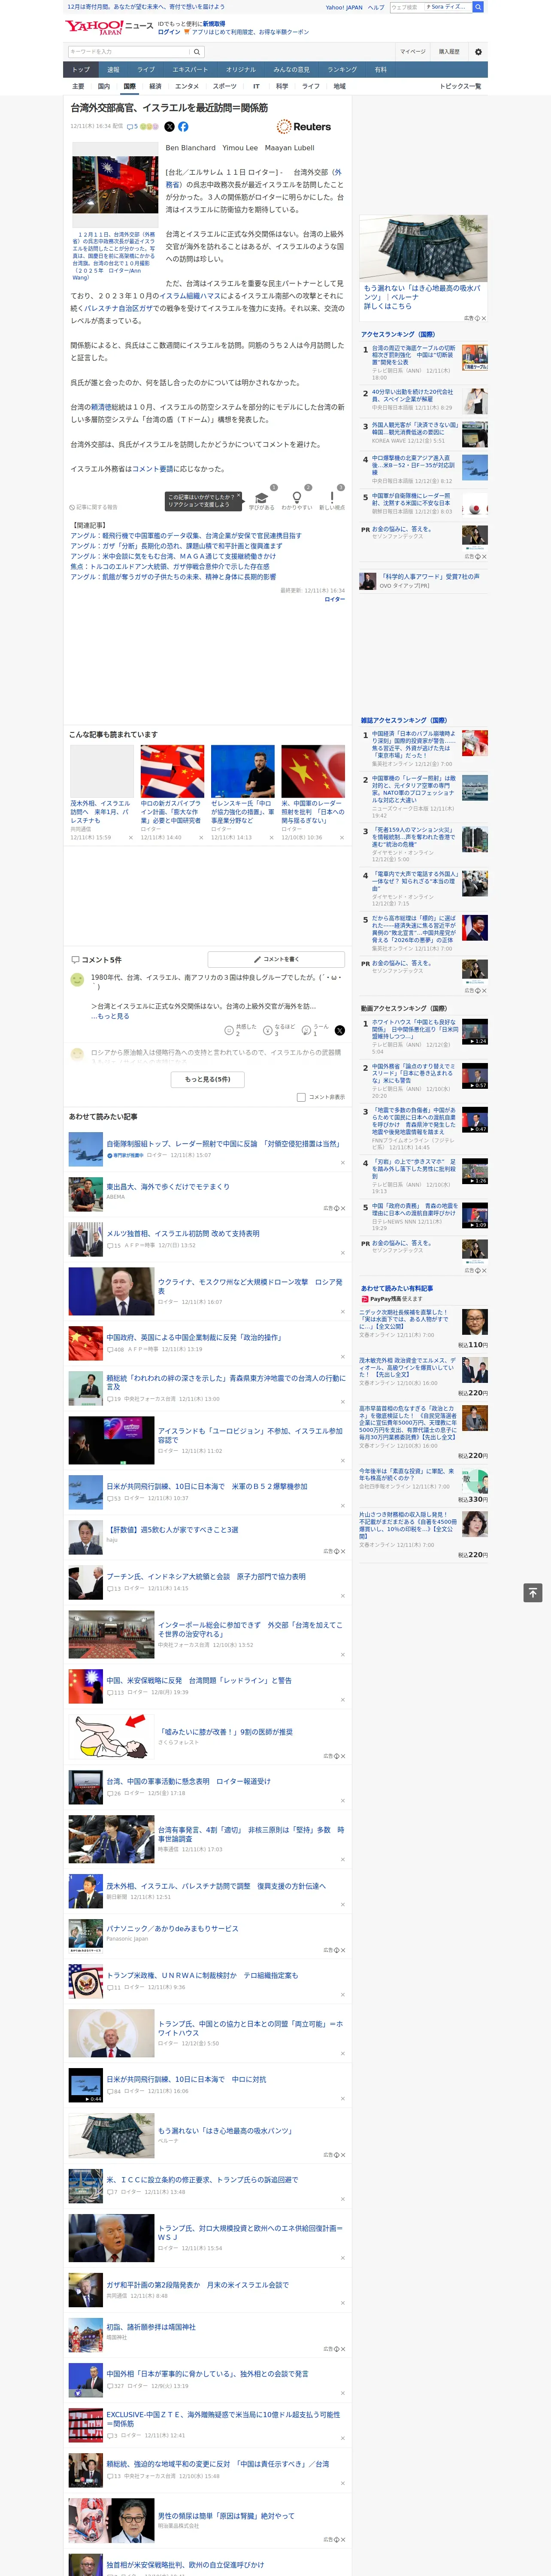Screen dimensions: 551x2576
Task: Open the エキスパート navigation tab
Action: pos(190,70)
